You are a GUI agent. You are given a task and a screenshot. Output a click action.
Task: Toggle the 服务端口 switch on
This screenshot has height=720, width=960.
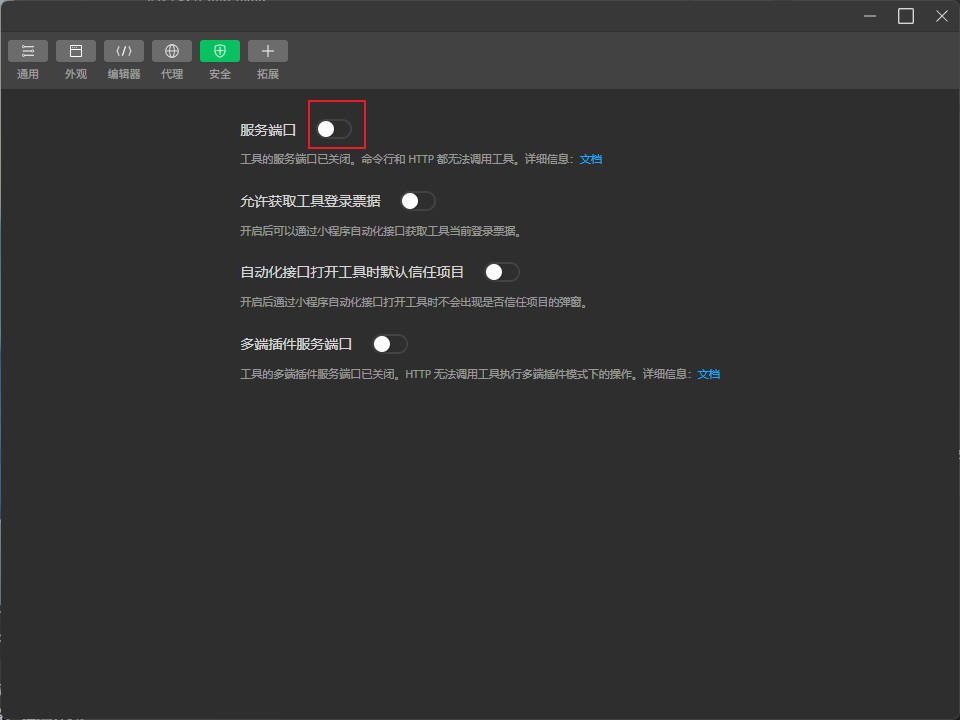tap(334, 129)
